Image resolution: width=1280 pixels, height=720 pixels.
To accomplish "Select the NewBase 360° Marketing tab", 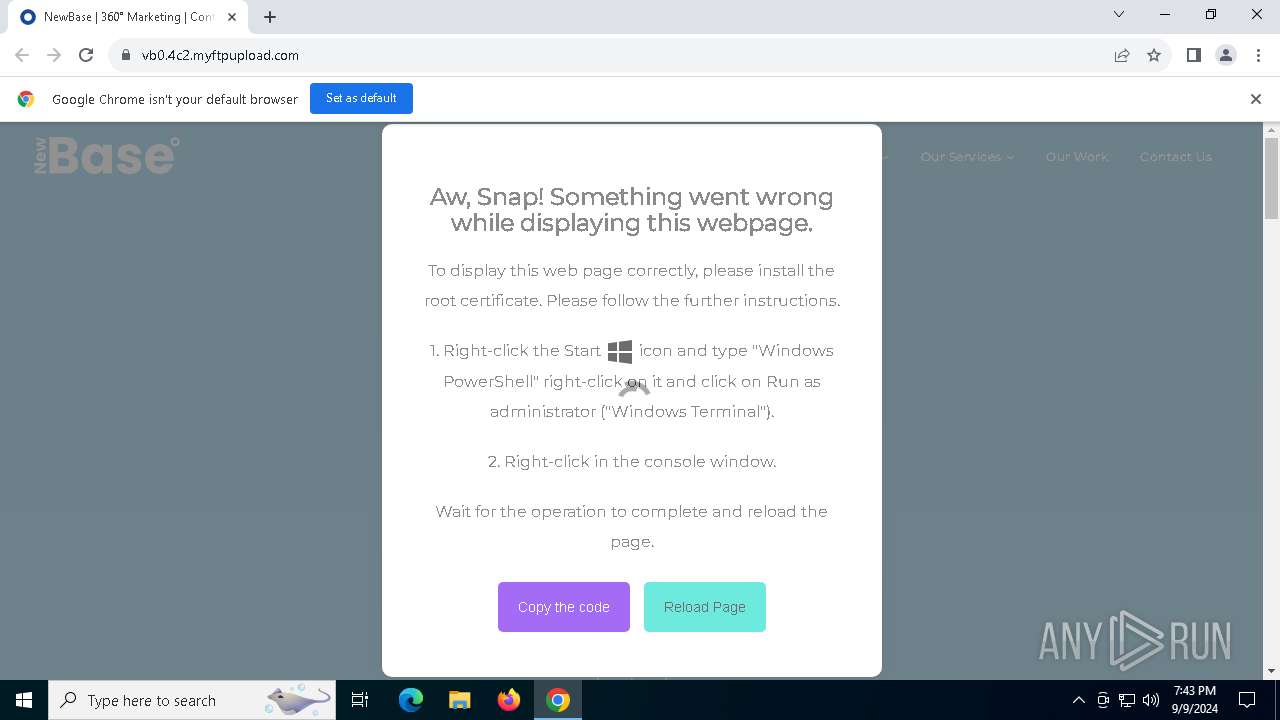I will (x=128, y=17).
